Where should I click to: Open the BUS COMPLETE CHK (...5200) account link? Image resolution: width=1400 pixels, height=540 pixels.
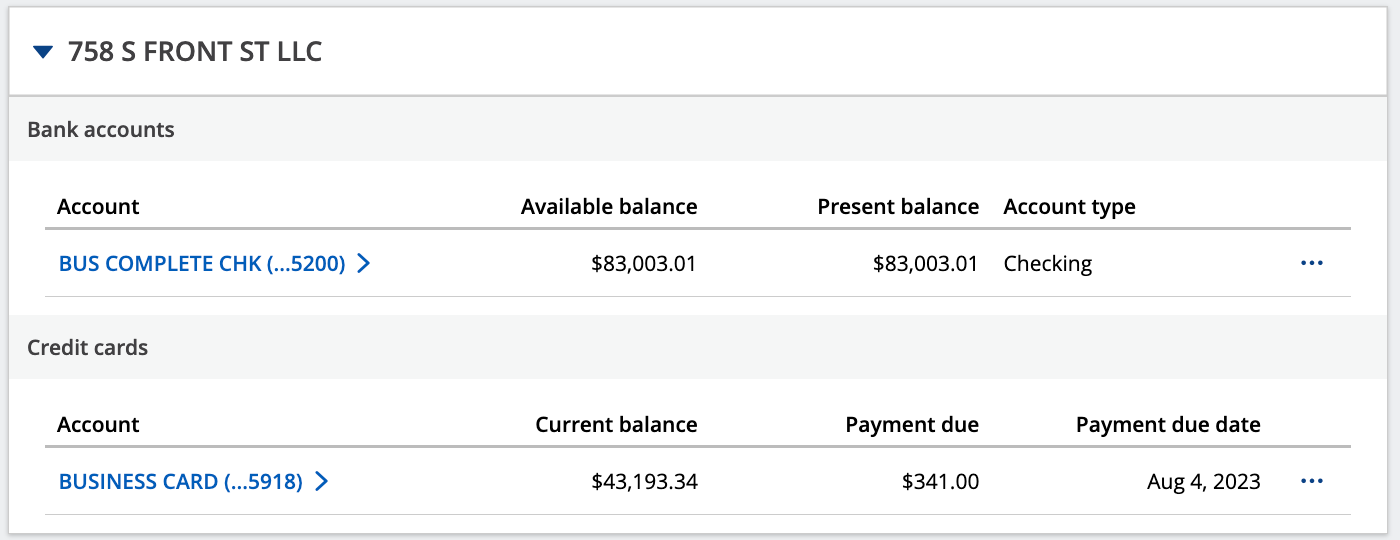tap(202, 264)
